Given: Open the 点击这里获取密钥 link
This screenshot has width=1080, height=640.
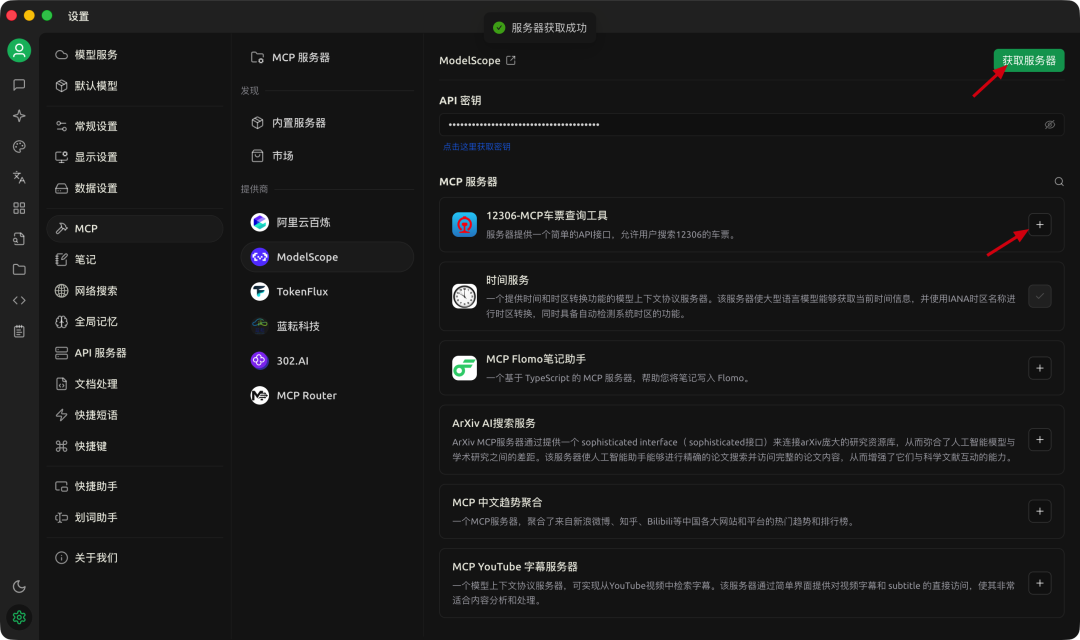Looking at the screenshot, I should tap(478, 145).
